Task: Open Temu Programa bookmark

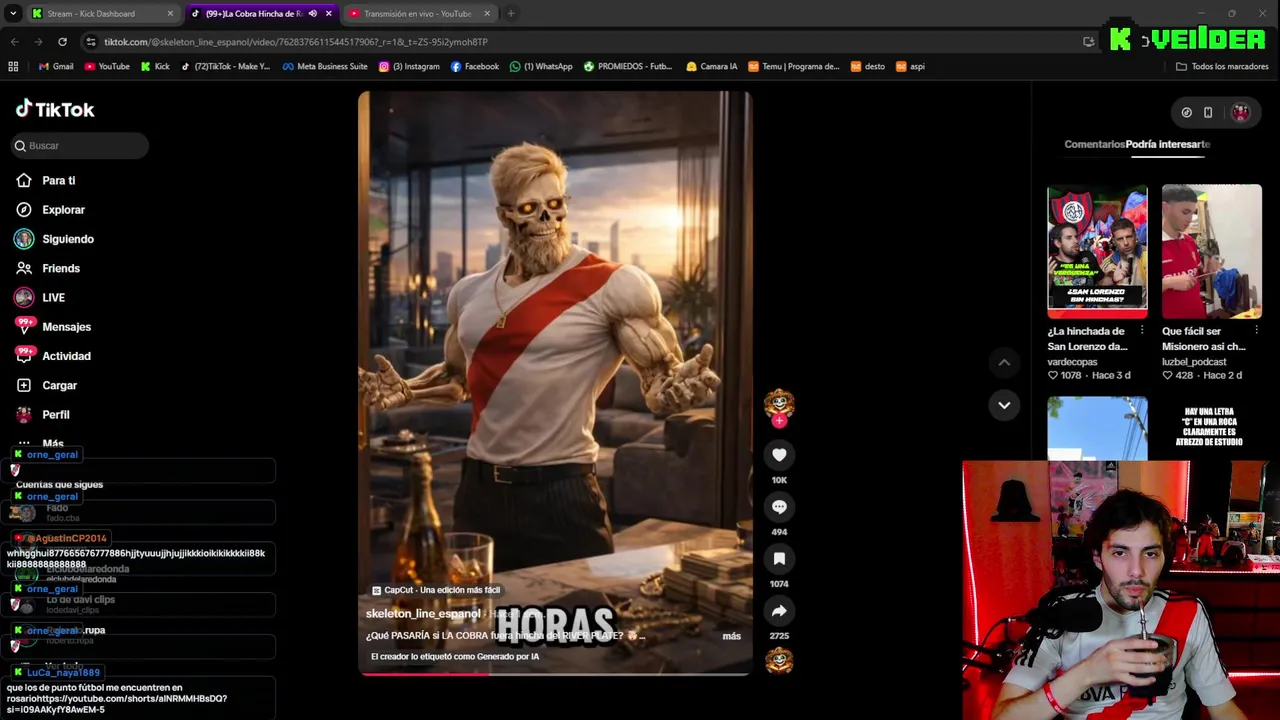Action: click(794, 67)
